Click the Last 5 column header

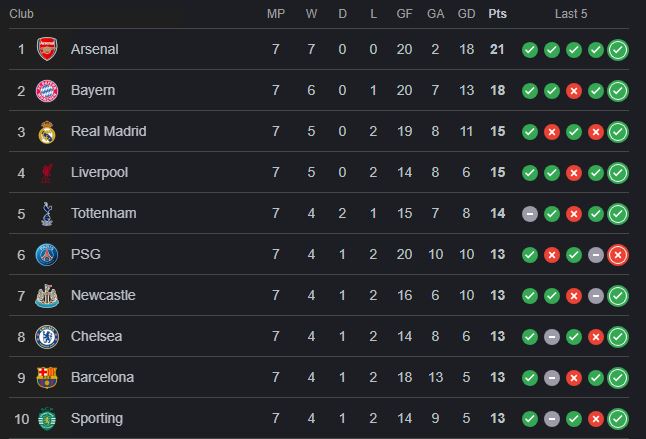571,14
